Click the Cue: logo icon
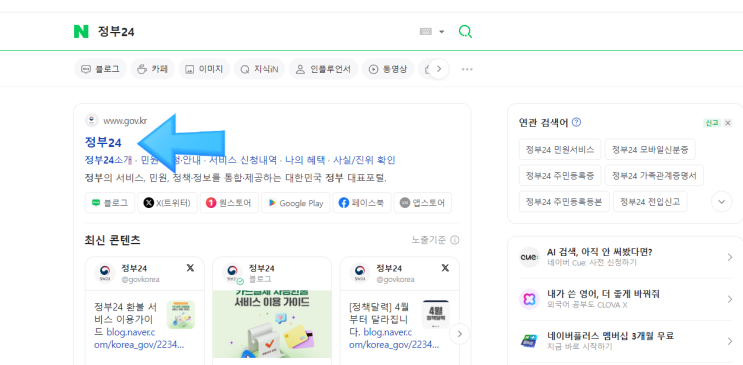The width and height of the screenshot is (743, 365). click(529, 257)
